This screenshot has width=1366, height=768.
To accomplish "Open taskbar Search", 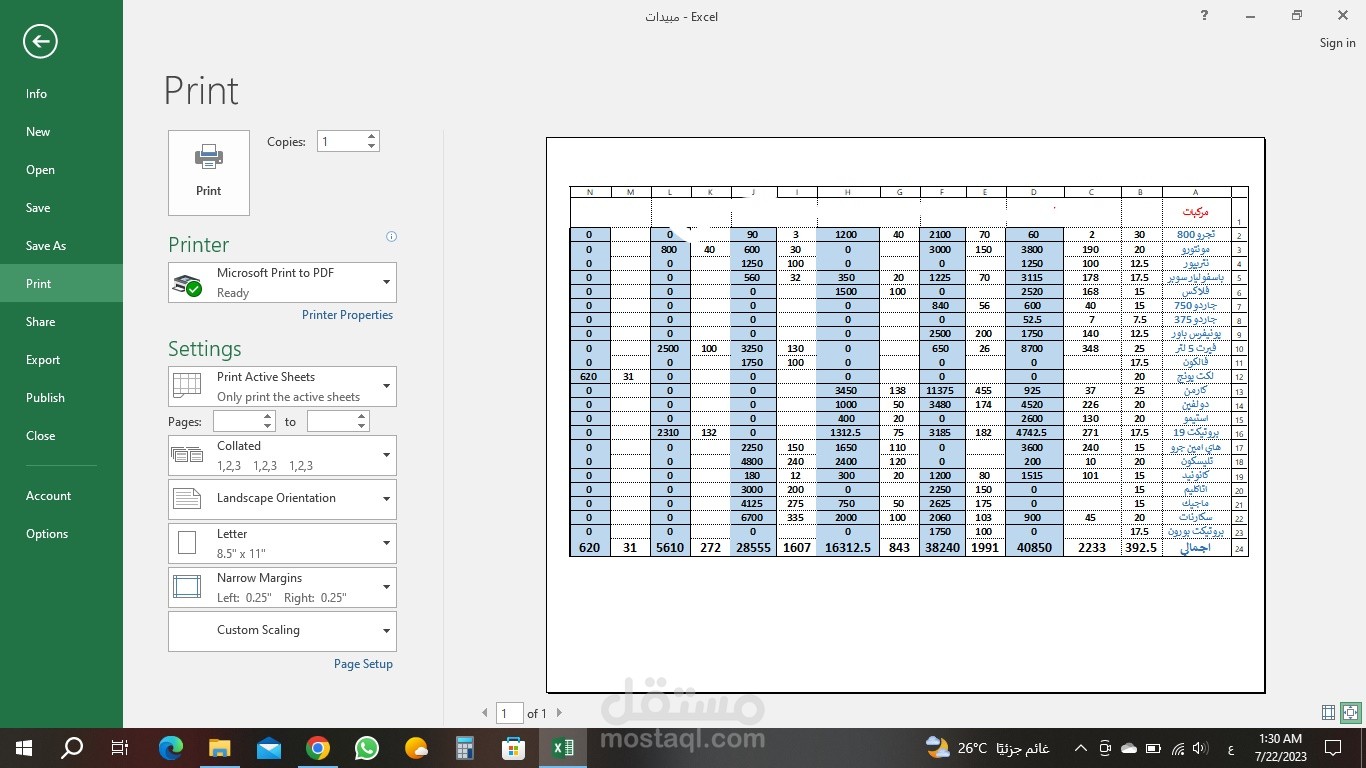I will [72, 748].
